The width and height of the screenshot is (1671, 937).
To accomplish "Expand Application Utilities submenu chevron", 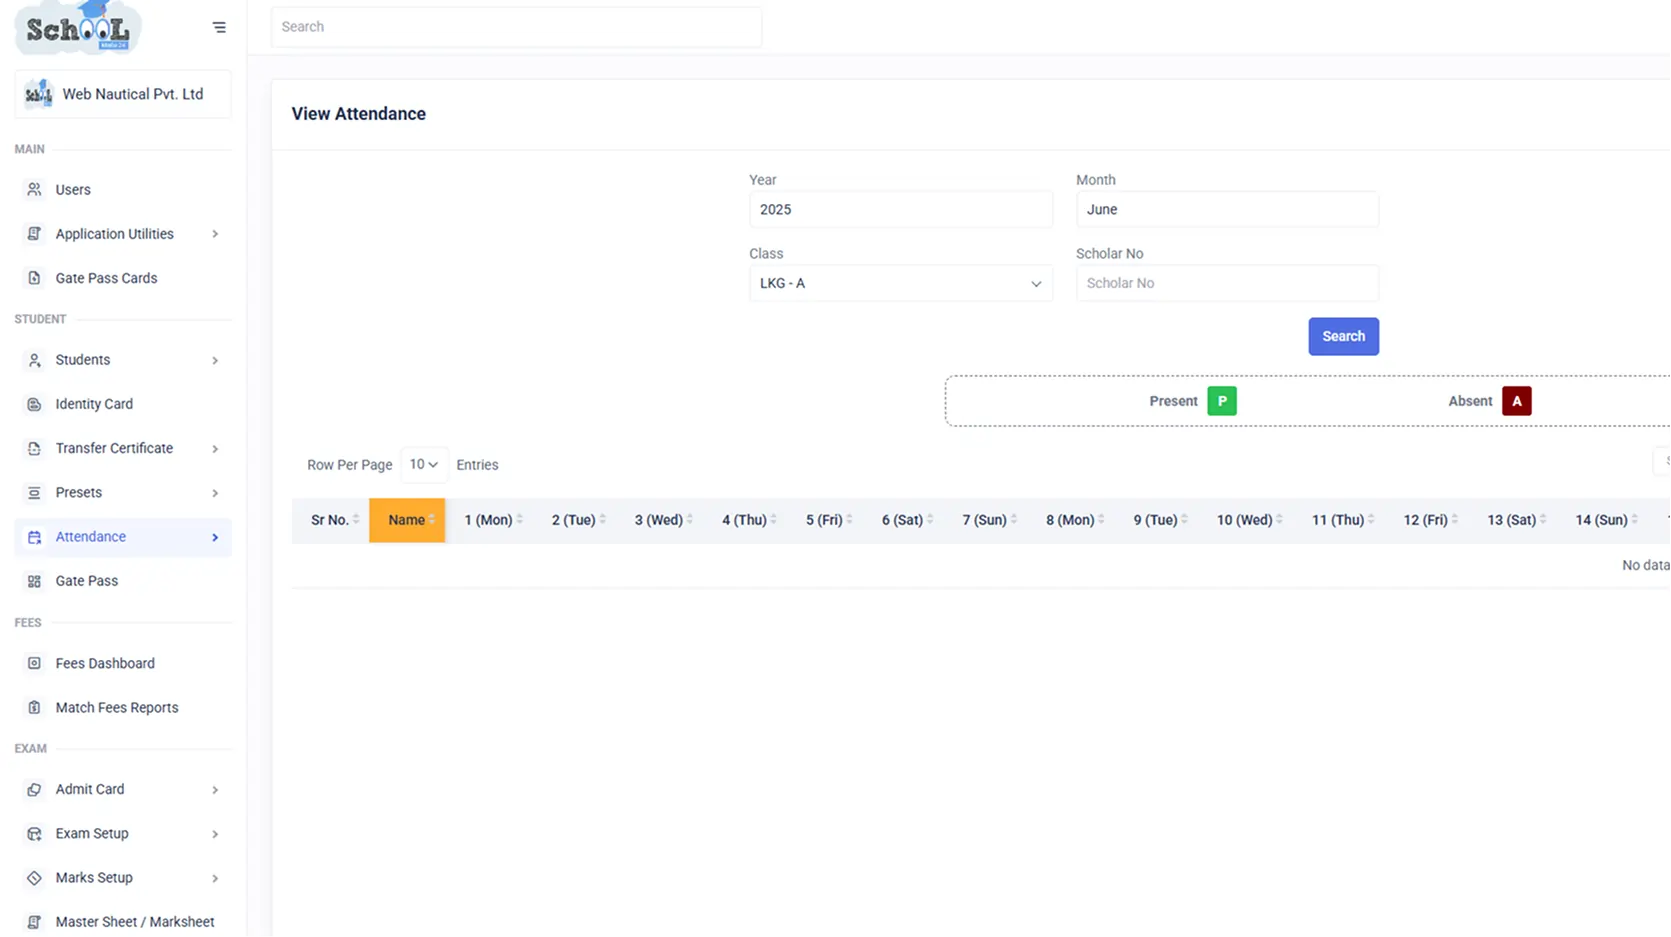I will (215, 234).
